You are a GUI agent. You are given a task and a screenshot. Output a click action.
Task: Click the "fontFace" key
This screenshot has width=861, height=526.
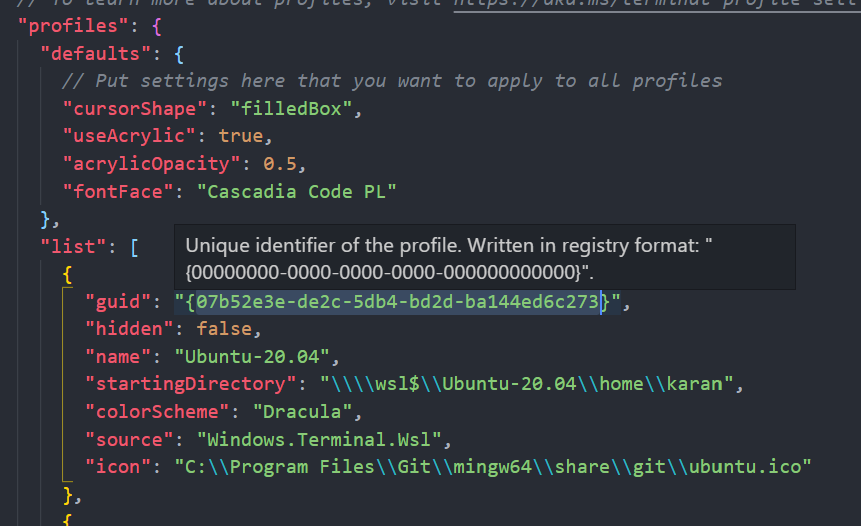(x=118, y=192)
